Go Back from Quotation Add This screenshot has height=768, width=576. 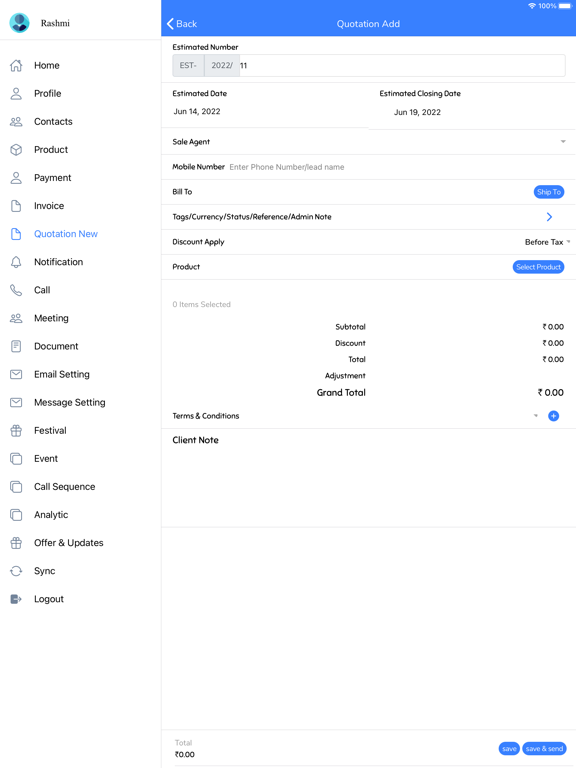coord(182,24)
